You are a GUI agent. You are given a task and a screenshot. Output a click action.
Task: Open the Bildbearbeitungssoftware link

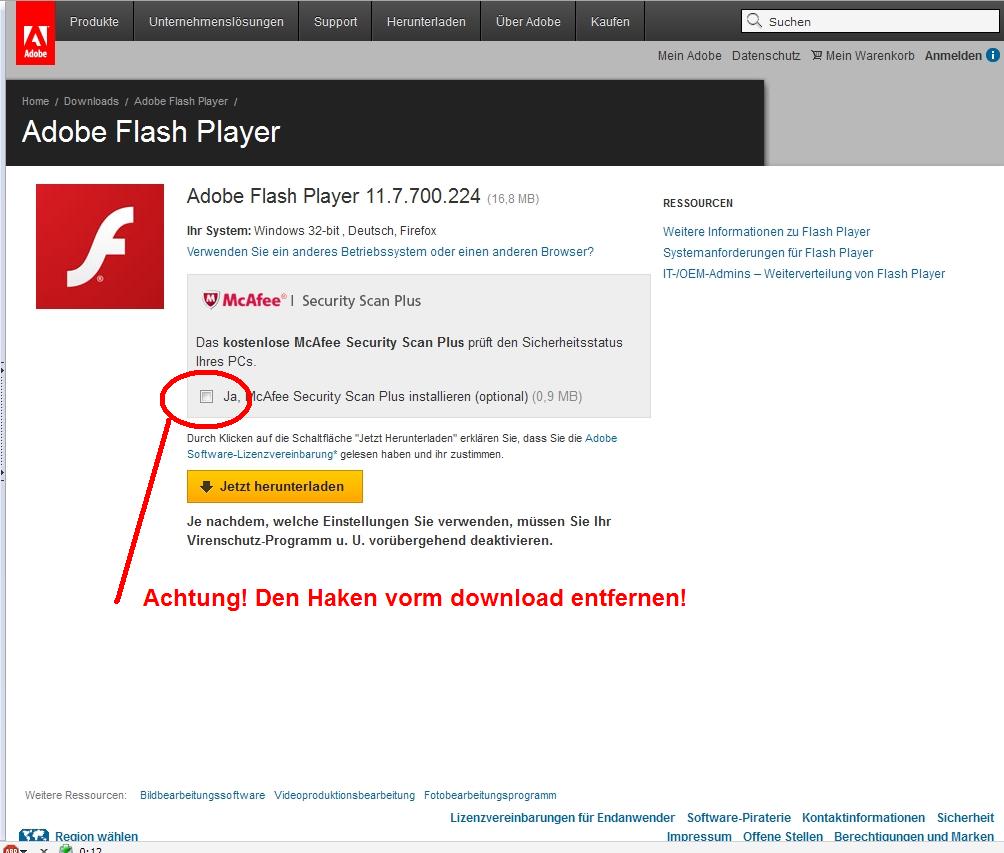(202, 795)
